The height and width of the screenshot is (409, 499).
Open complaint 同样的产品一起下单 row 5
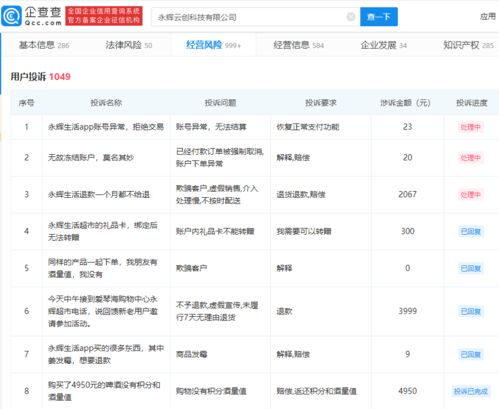[x=103, y=268]
